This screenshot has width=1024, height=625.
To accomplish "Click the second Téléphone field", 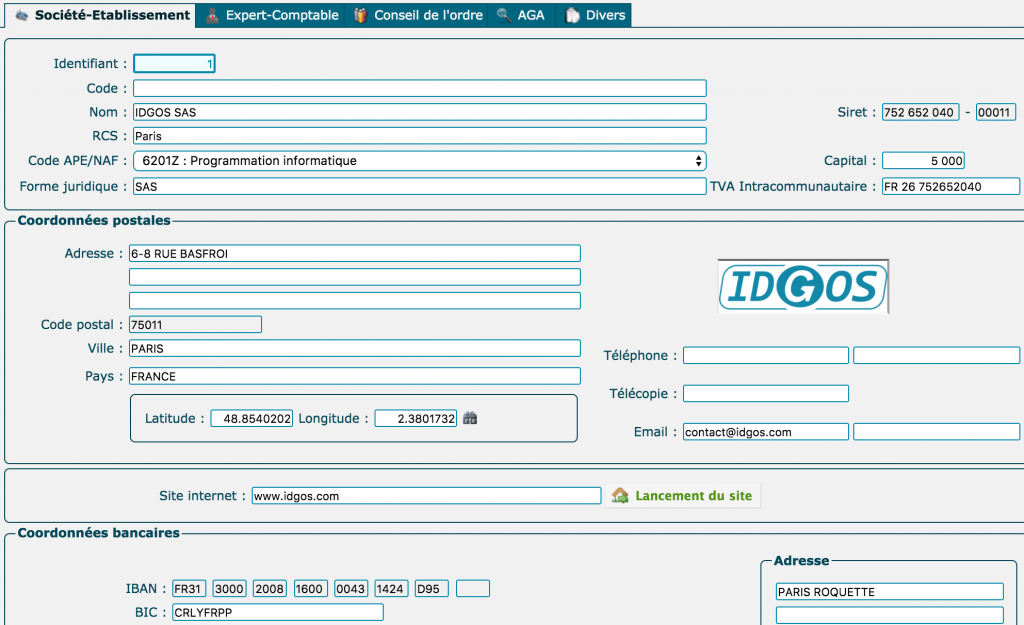I will (936, 355).
